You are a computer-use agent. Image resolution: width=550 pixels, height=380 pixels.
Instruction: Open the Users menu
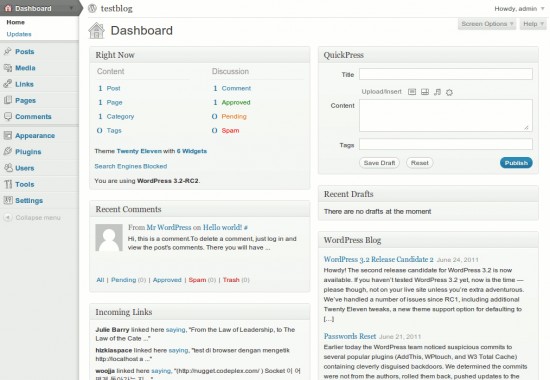pyautogui.click(x=25, y=168)
